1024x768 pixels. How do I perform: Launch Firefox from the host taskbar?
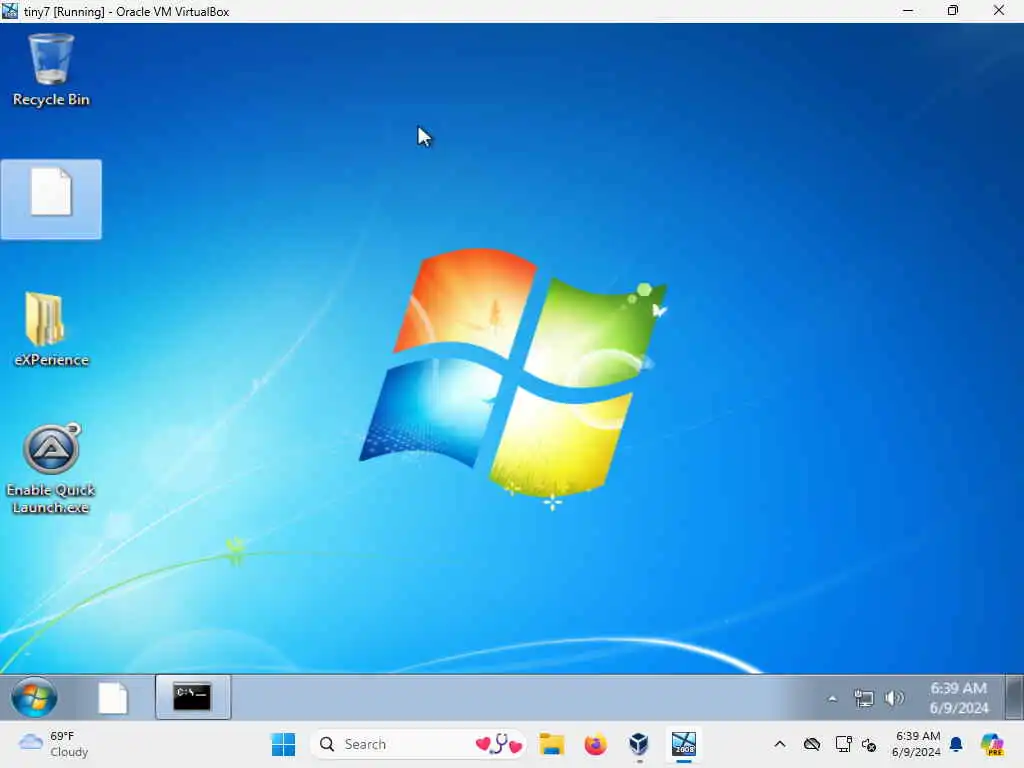pyautogui.click(x=595, y=744)
